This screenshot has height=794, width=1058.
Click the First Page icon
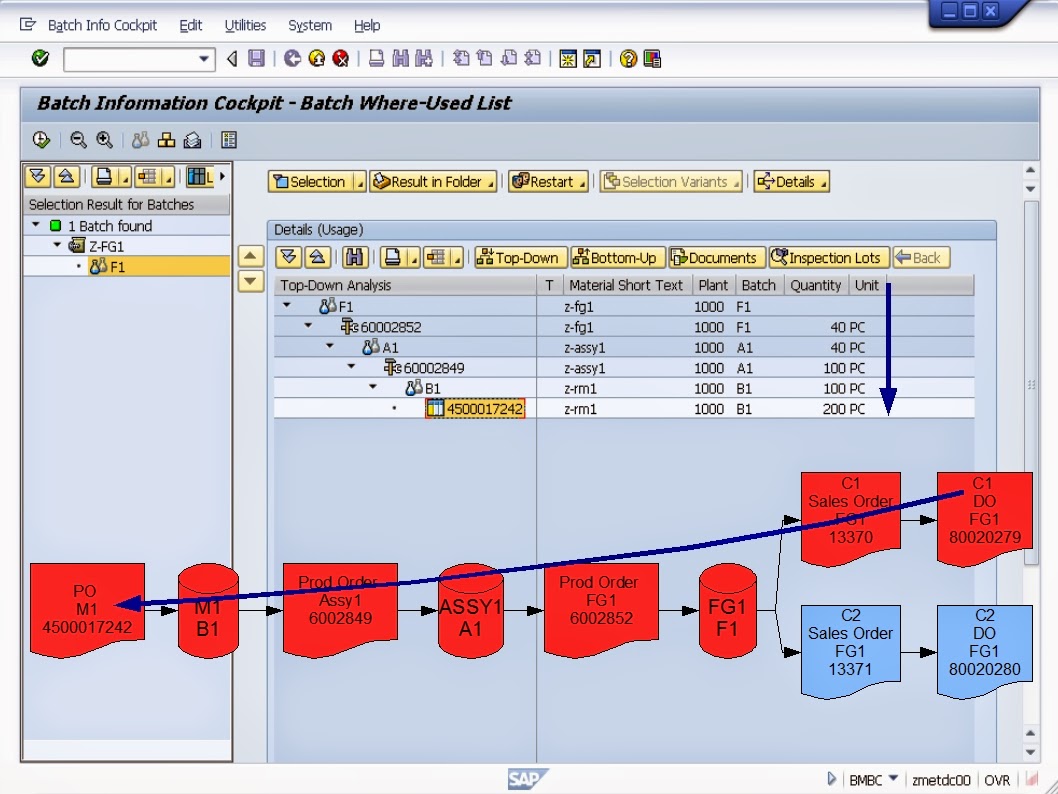[462, 59]
